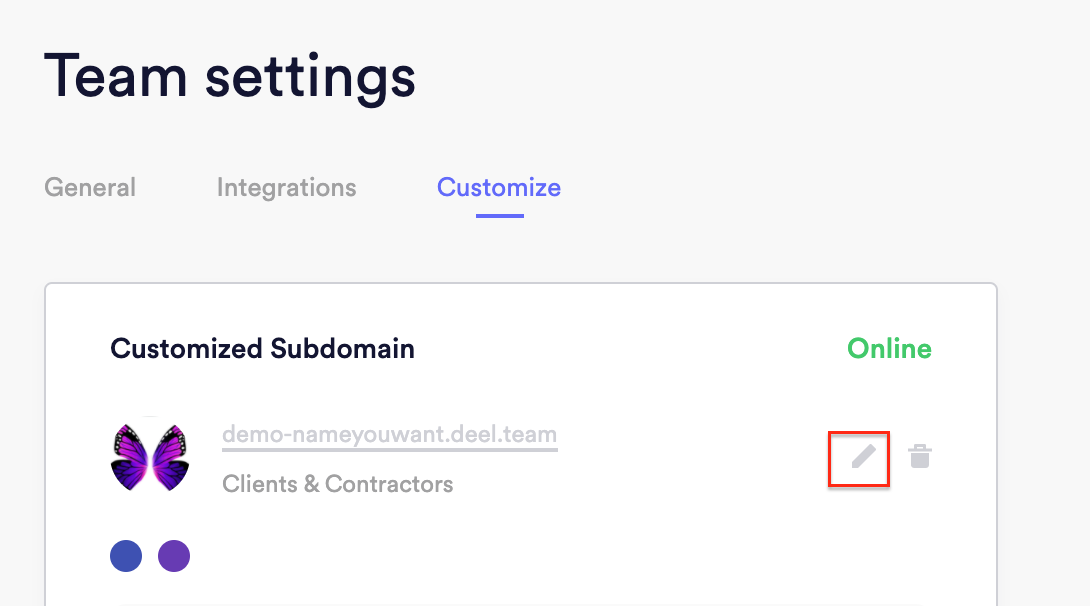1090x606 pixels.
Task: Click the gray trash can beside pencil
Action: tap(920, 457)
